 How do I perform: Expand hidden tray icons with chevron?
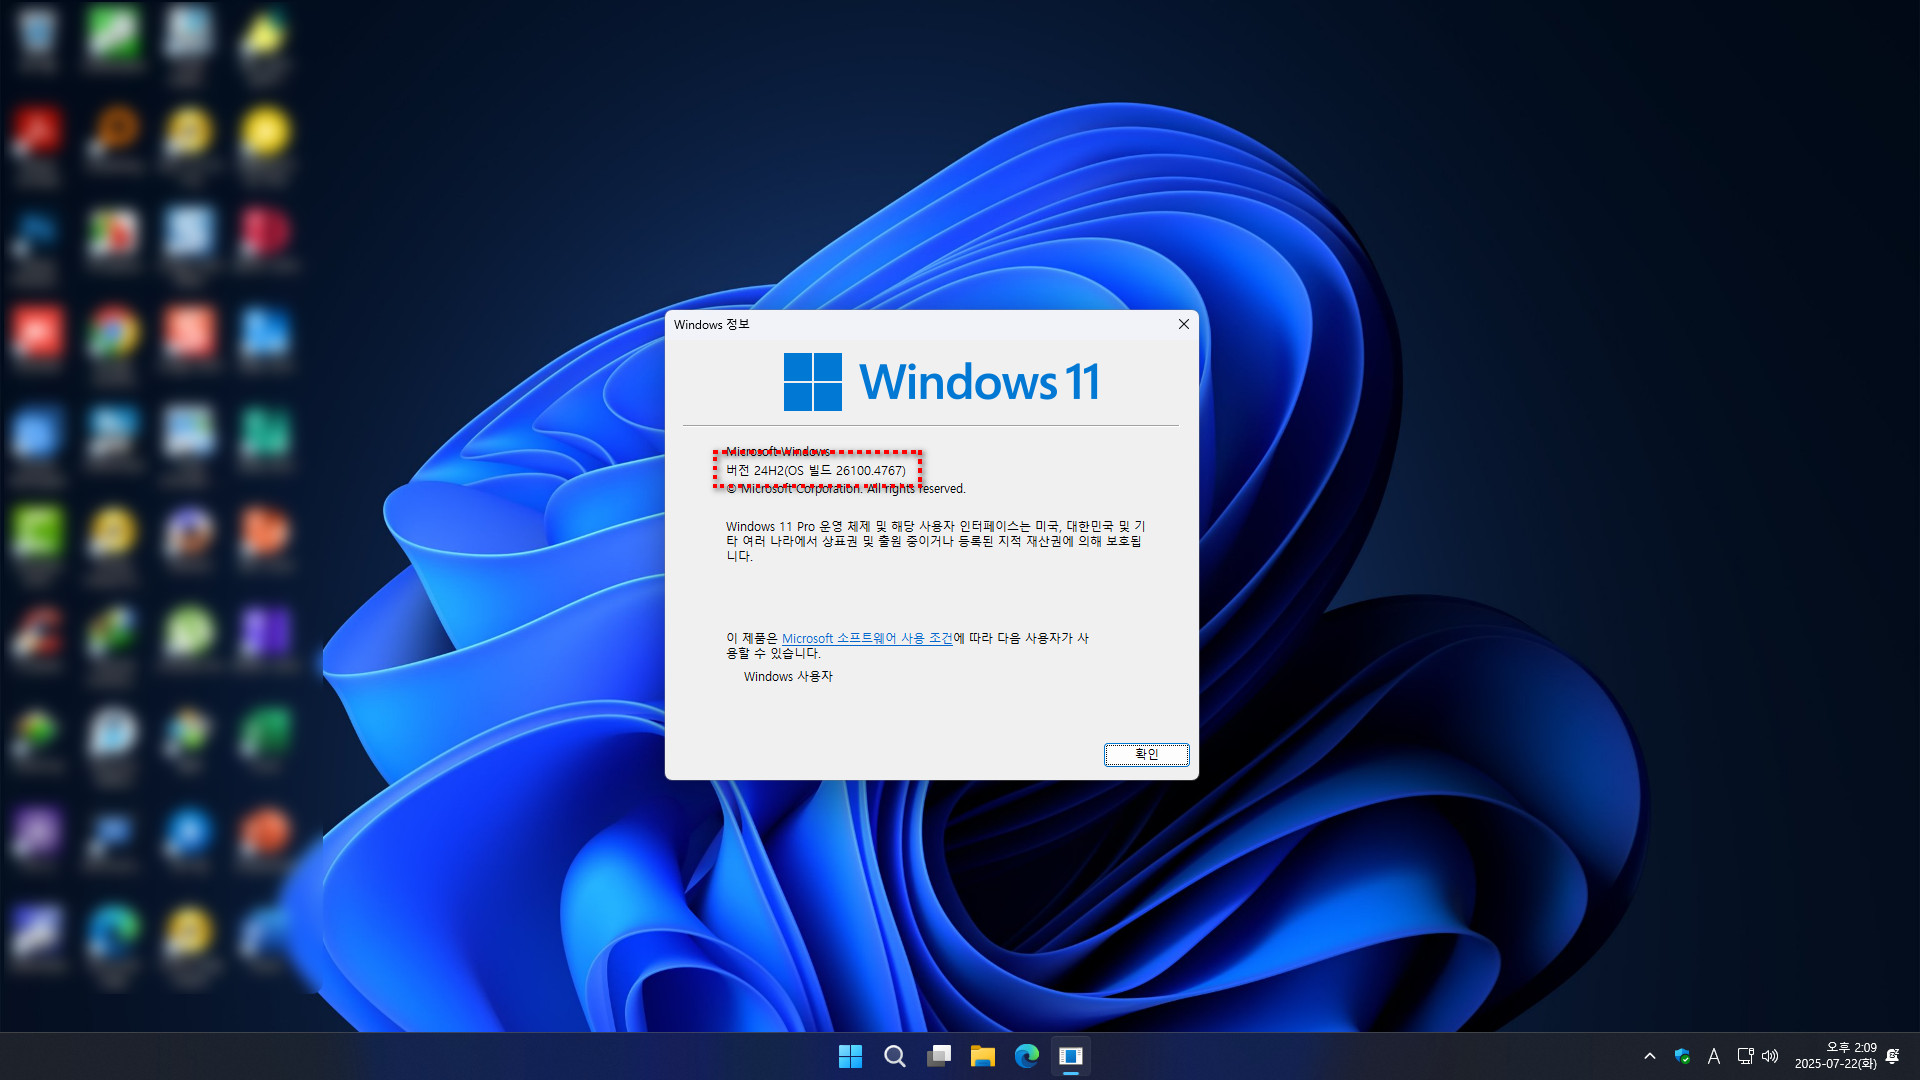click(x=1650, y=1056)
